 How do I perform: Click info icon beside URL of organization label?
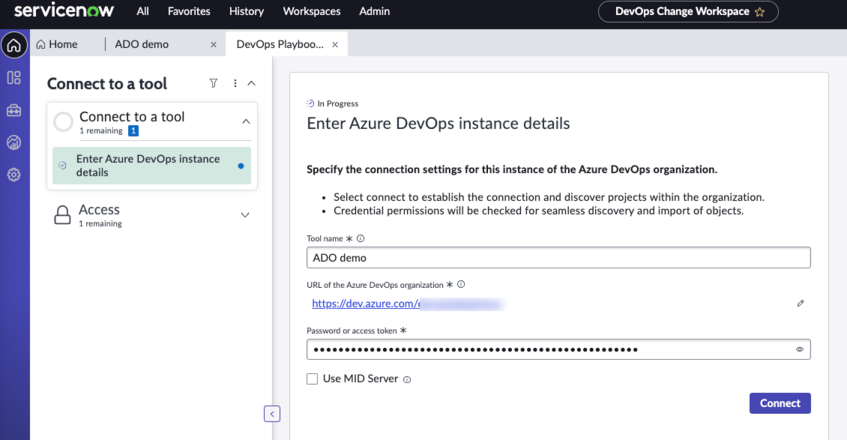(461, 285)
